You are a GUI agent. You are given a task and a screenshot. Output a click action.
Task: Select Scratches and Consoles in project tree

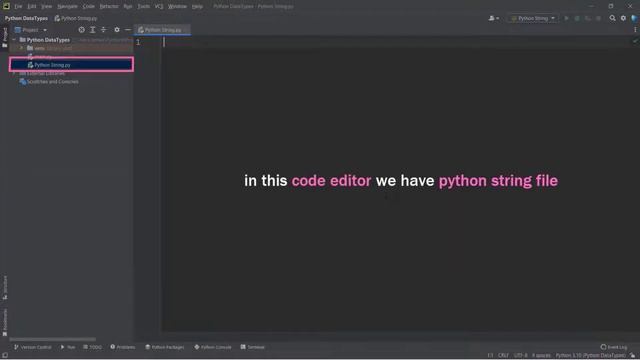49,82
